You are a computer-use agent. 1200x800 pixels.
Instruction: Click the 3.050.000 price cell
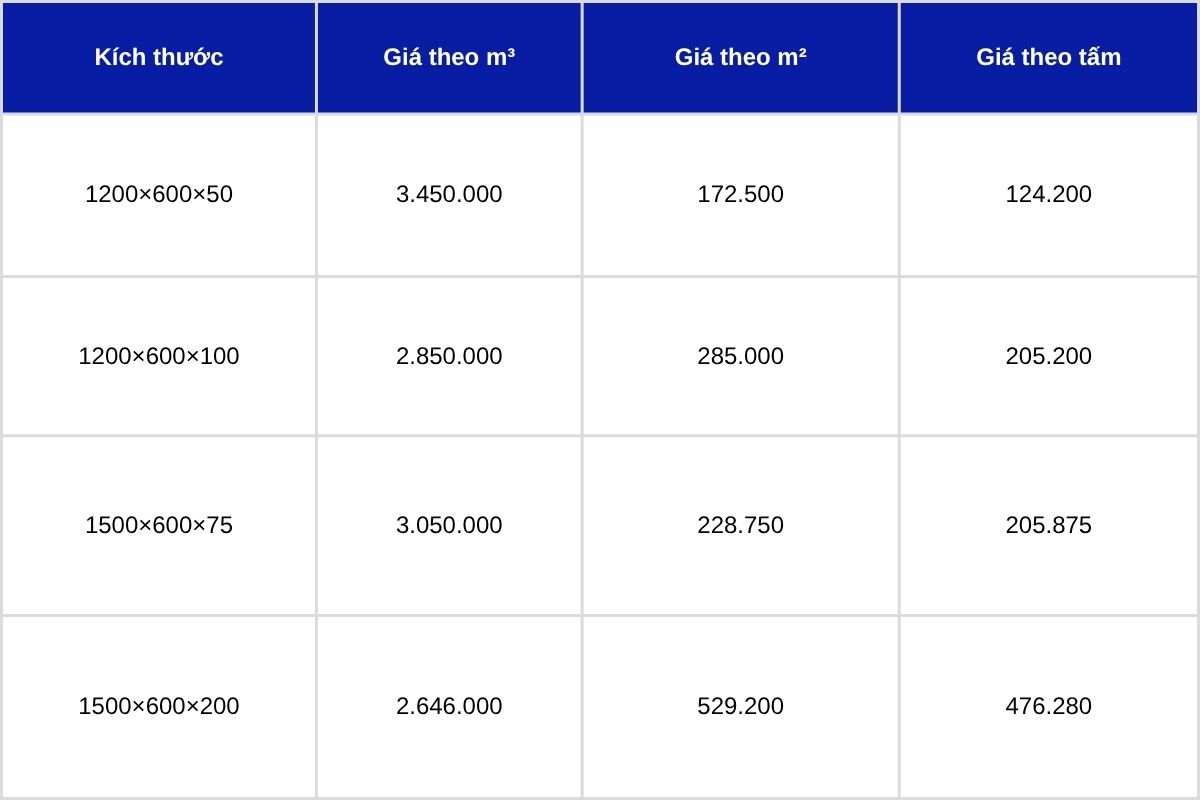[x=449, y=525]
